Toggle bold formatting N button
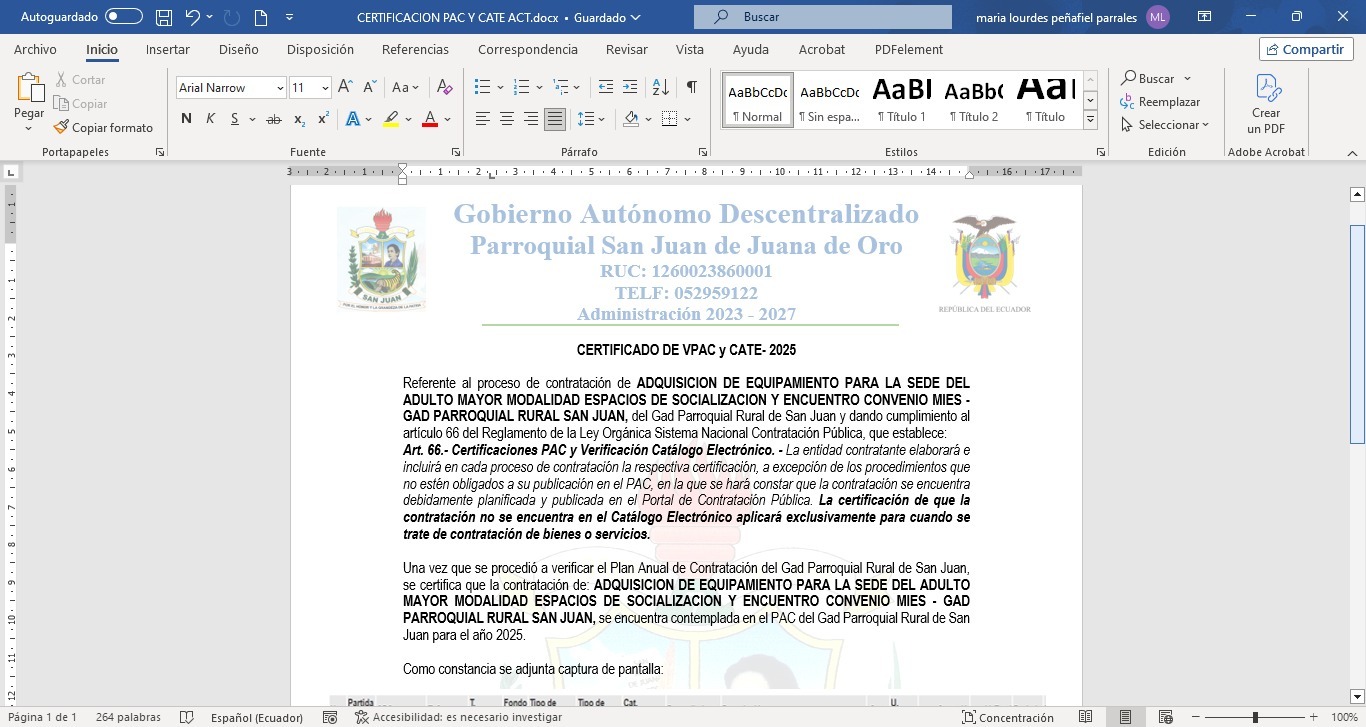The width and height of the screenshot is (1366, 727). 186,119
